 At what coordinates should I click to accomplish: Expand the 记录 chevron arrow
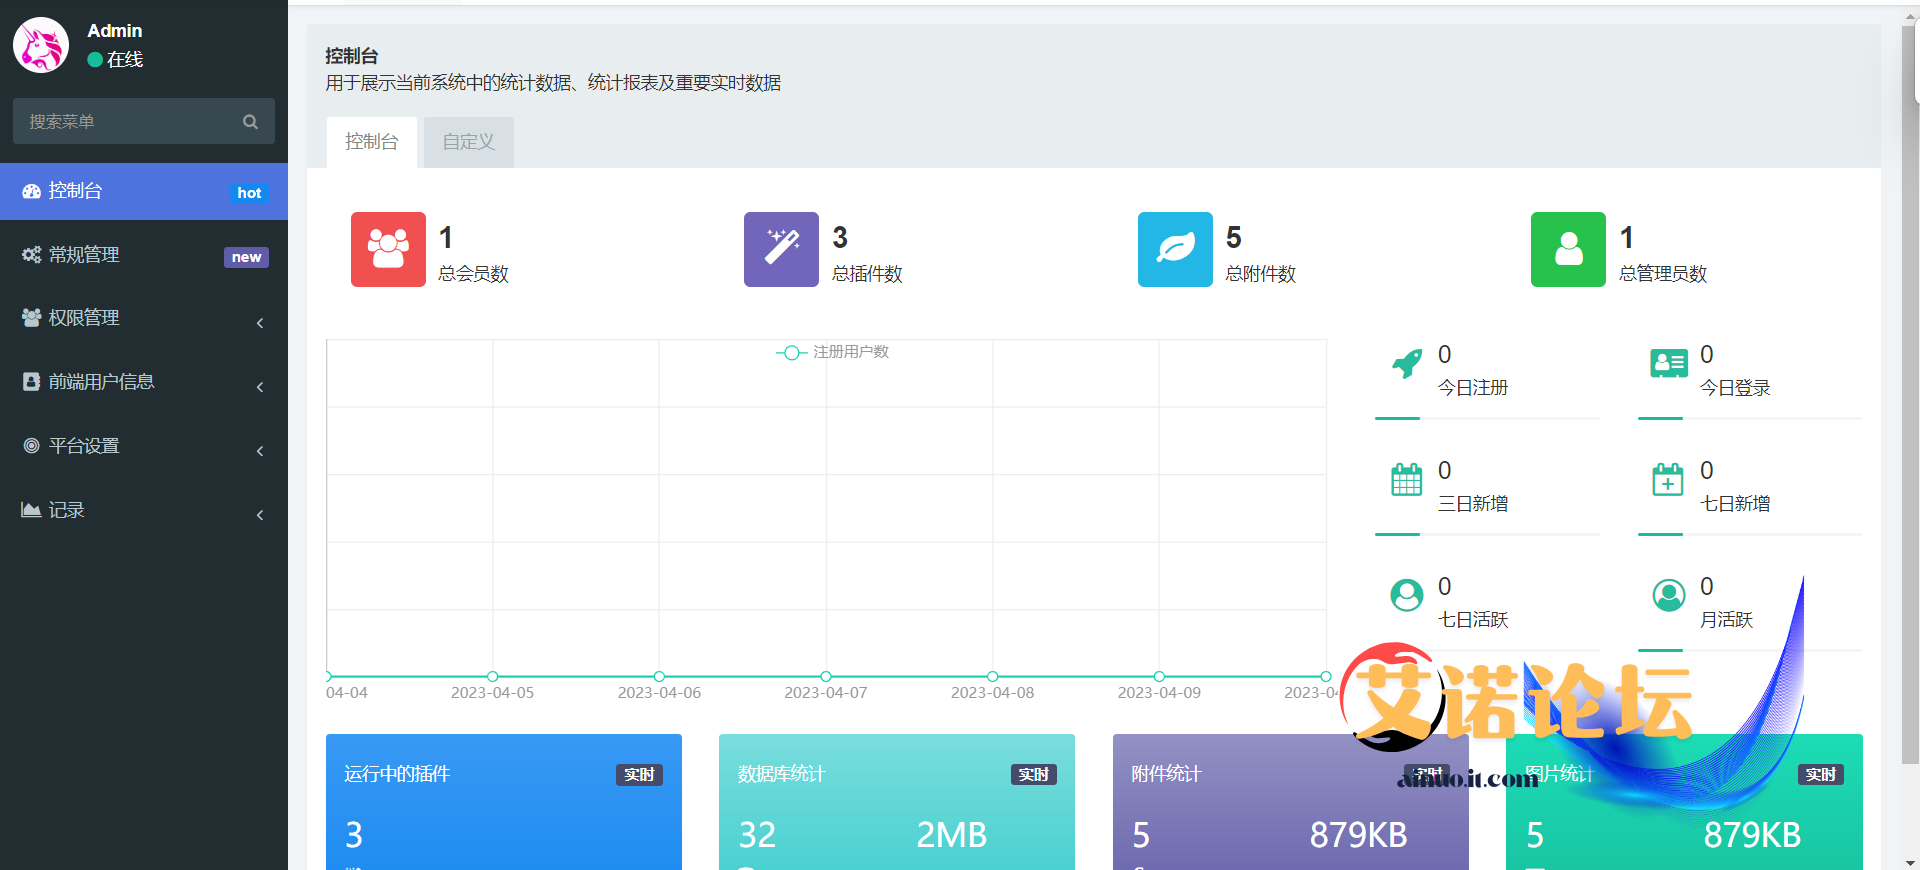(x=260, y=515)
